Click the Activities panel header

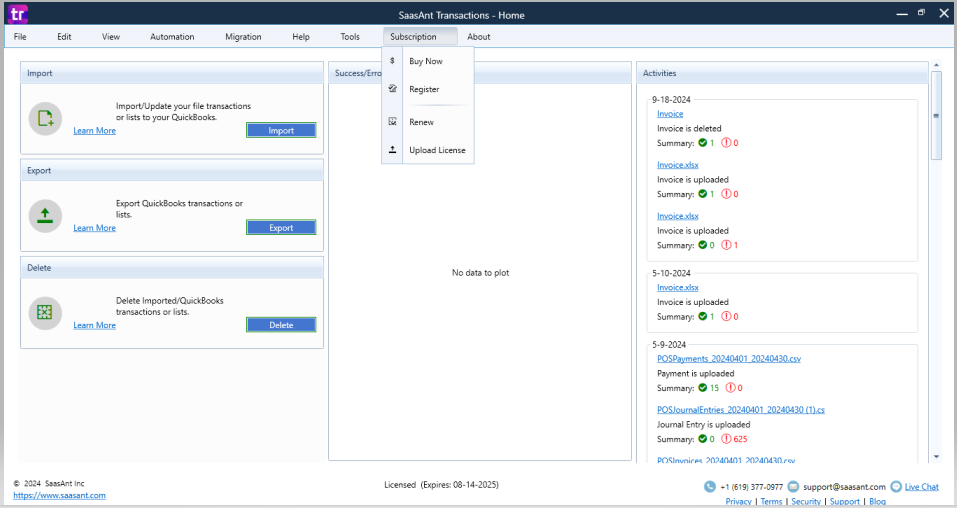click(x=781, y=73)
